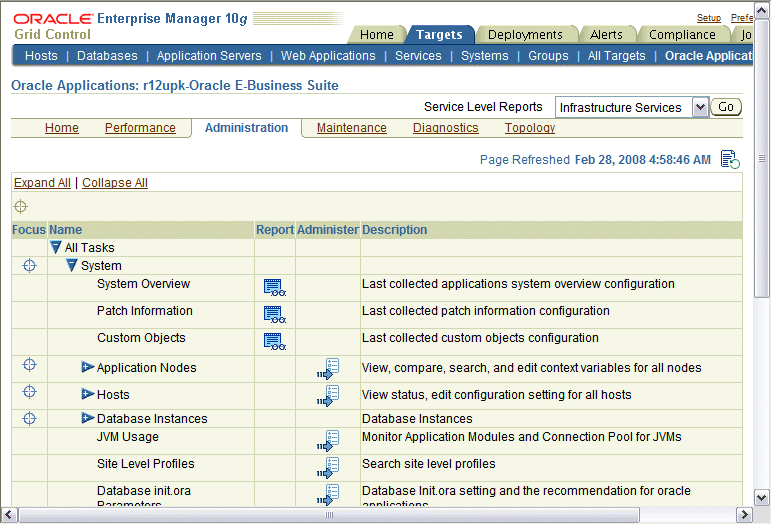Go to the Diagnostics page tab
The height and width of the screenshot is (525, 772).
pyautogui.click(x=446, y=128)
